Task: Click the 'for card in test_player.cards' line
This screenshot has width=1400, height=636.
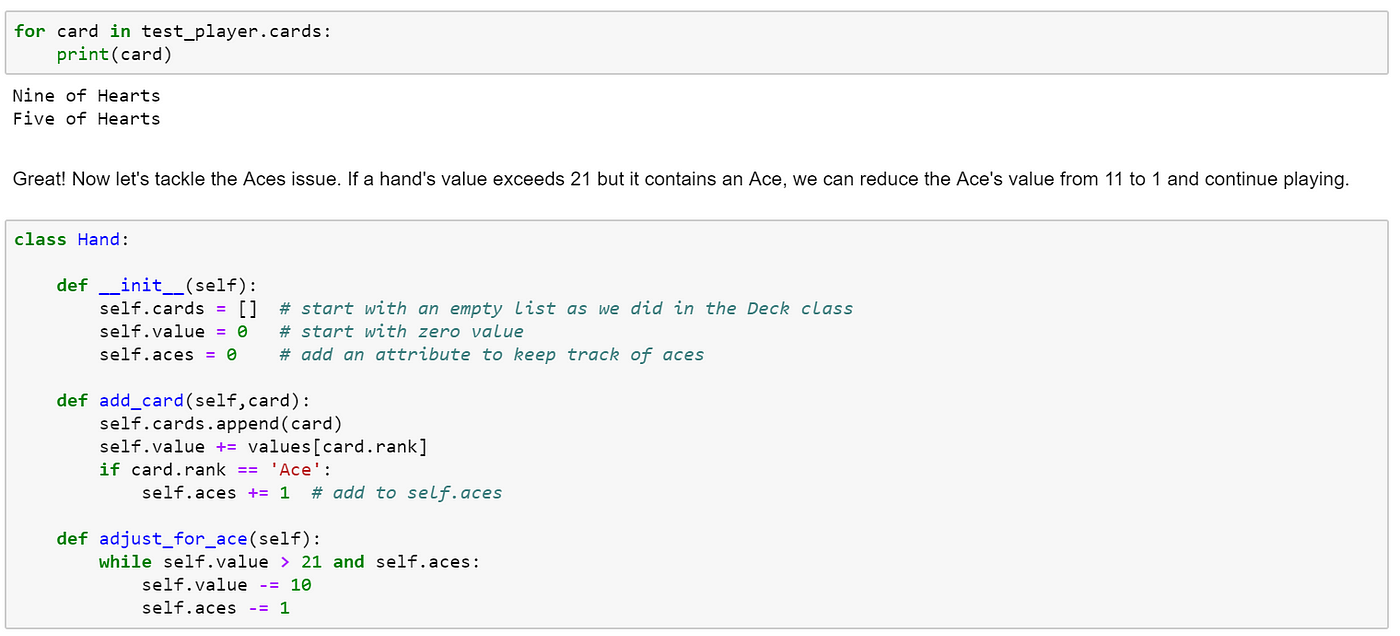Action: (172, 31)
